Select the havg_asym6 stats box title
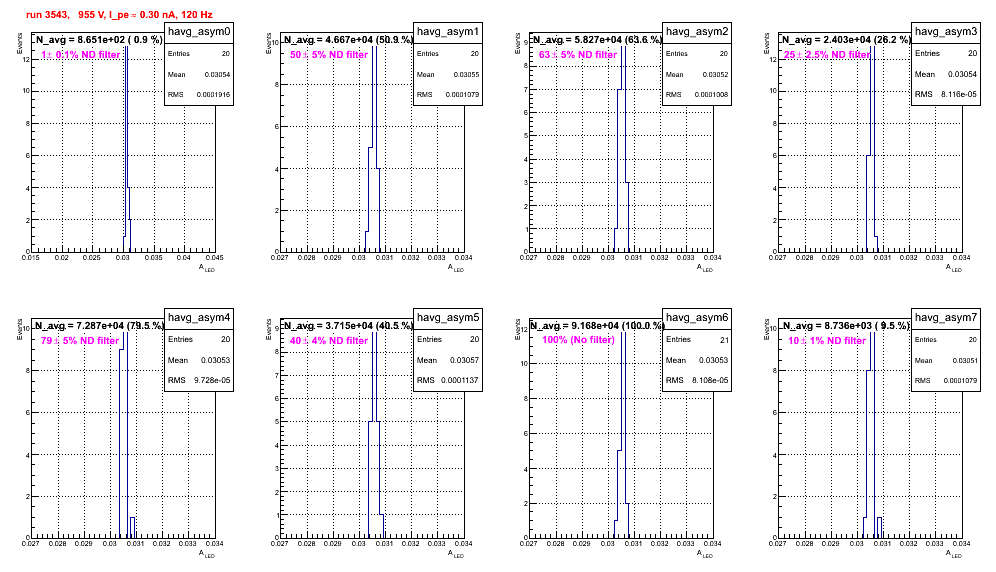The image size is (996, 572). [x=697, y=318]
